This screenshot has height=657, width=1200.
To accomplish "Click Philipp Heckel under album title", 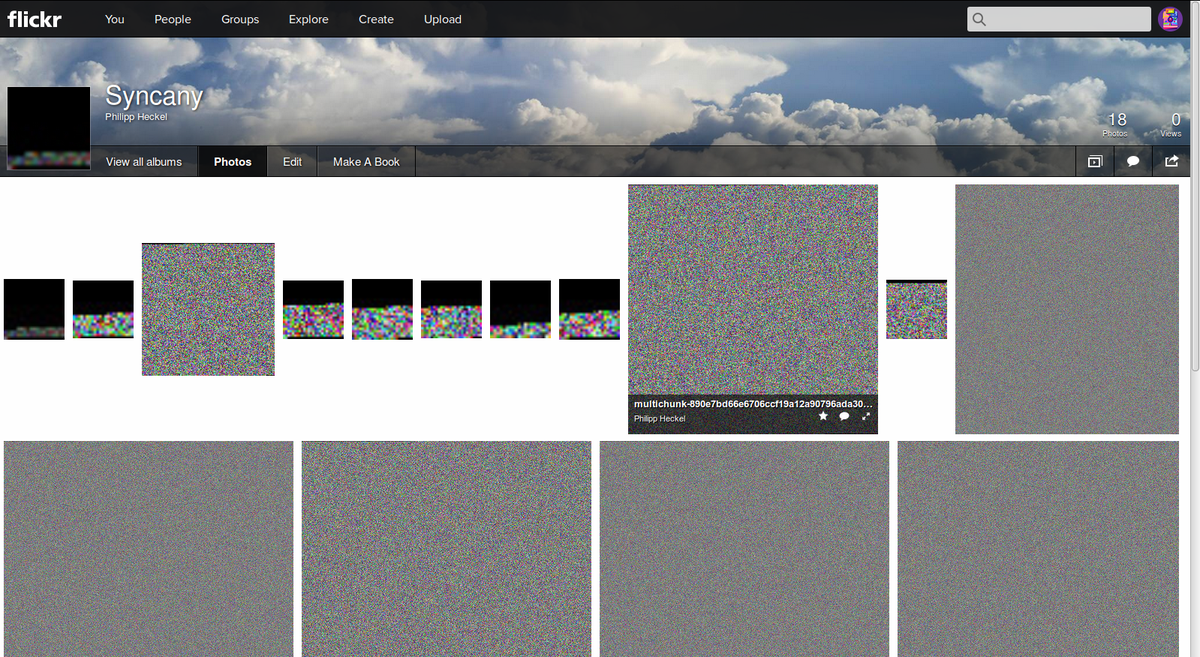I will coord(136,117).
